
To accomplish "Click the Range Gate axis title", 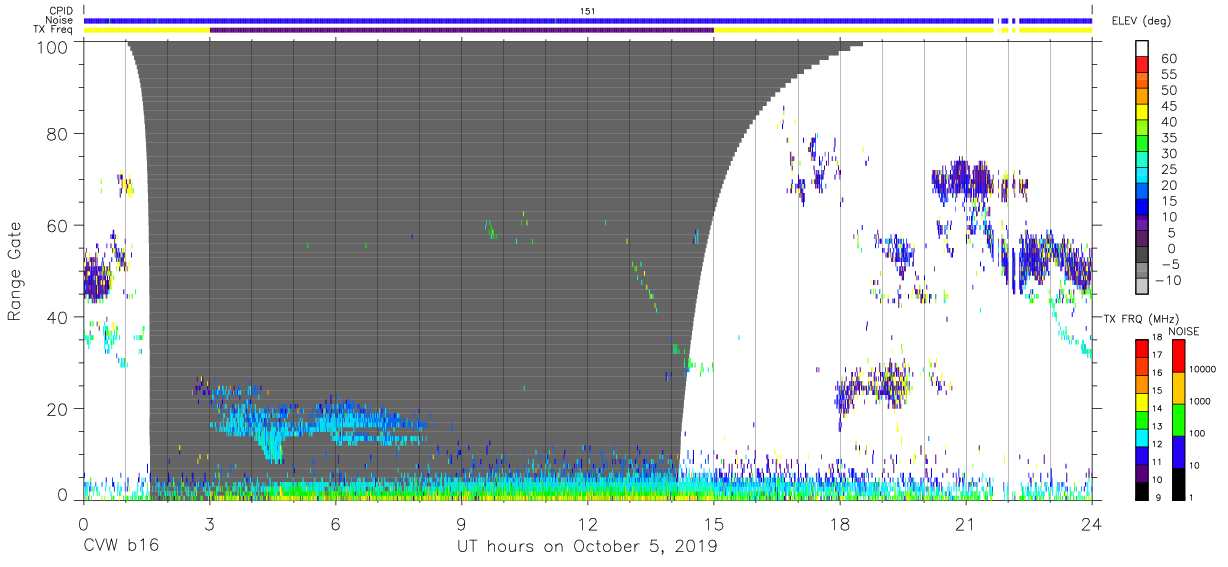I will coord(15,271).
